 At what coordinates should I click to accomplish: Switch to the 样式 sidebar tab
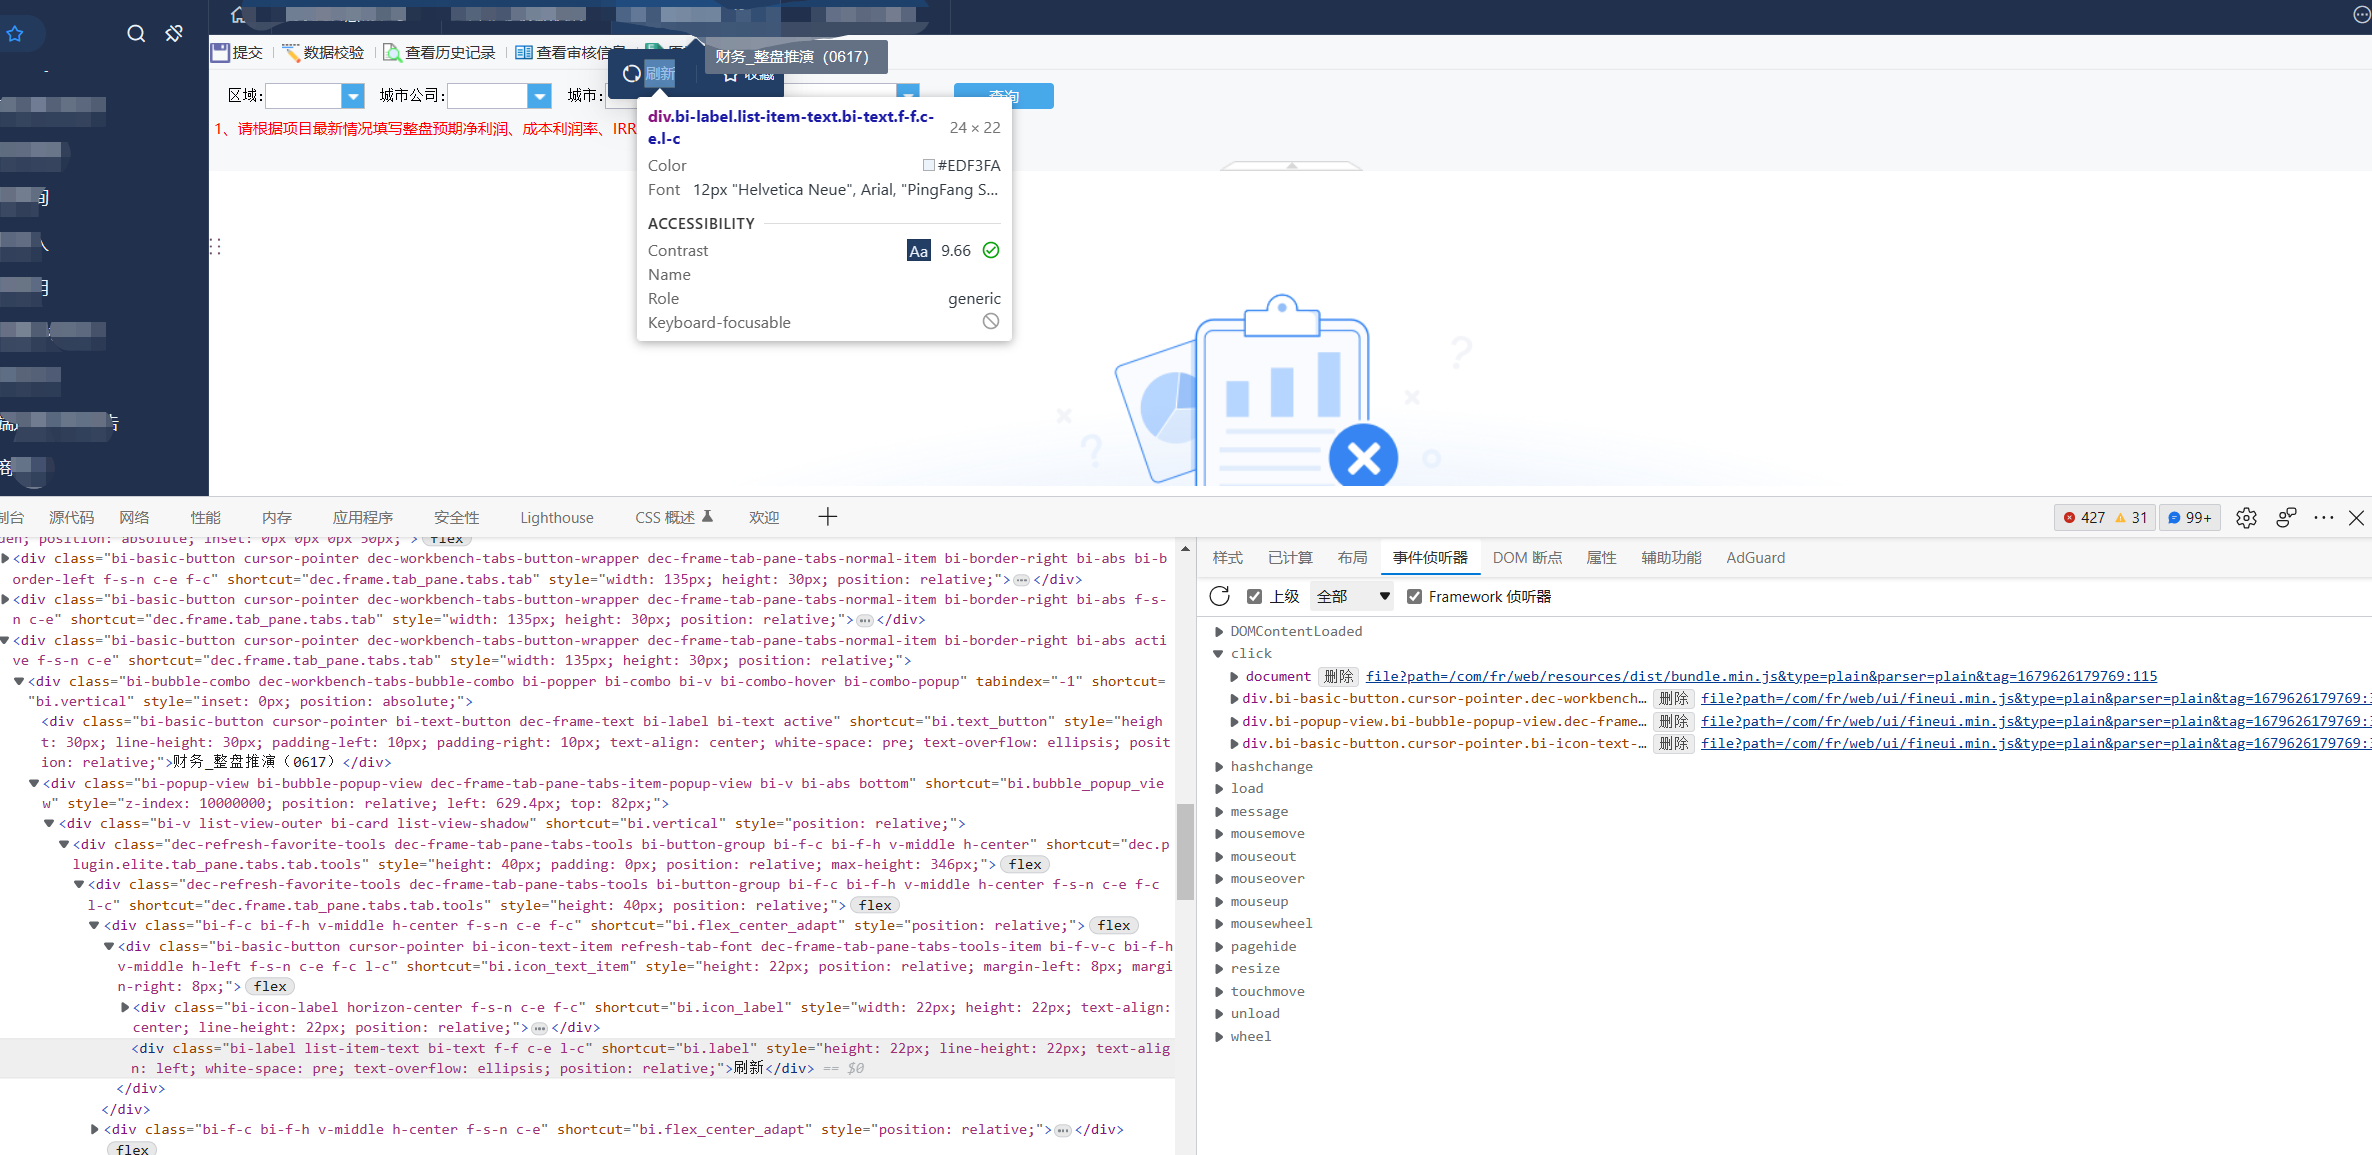1228,558
